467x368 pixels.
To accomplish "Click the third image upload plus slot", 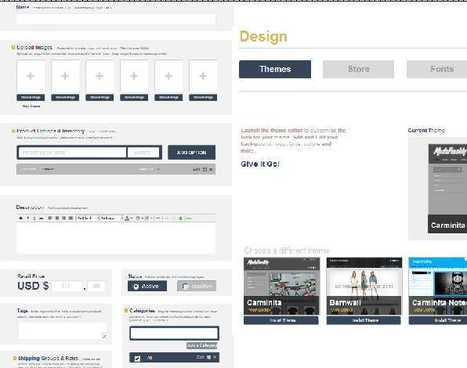I will point(100,76).
